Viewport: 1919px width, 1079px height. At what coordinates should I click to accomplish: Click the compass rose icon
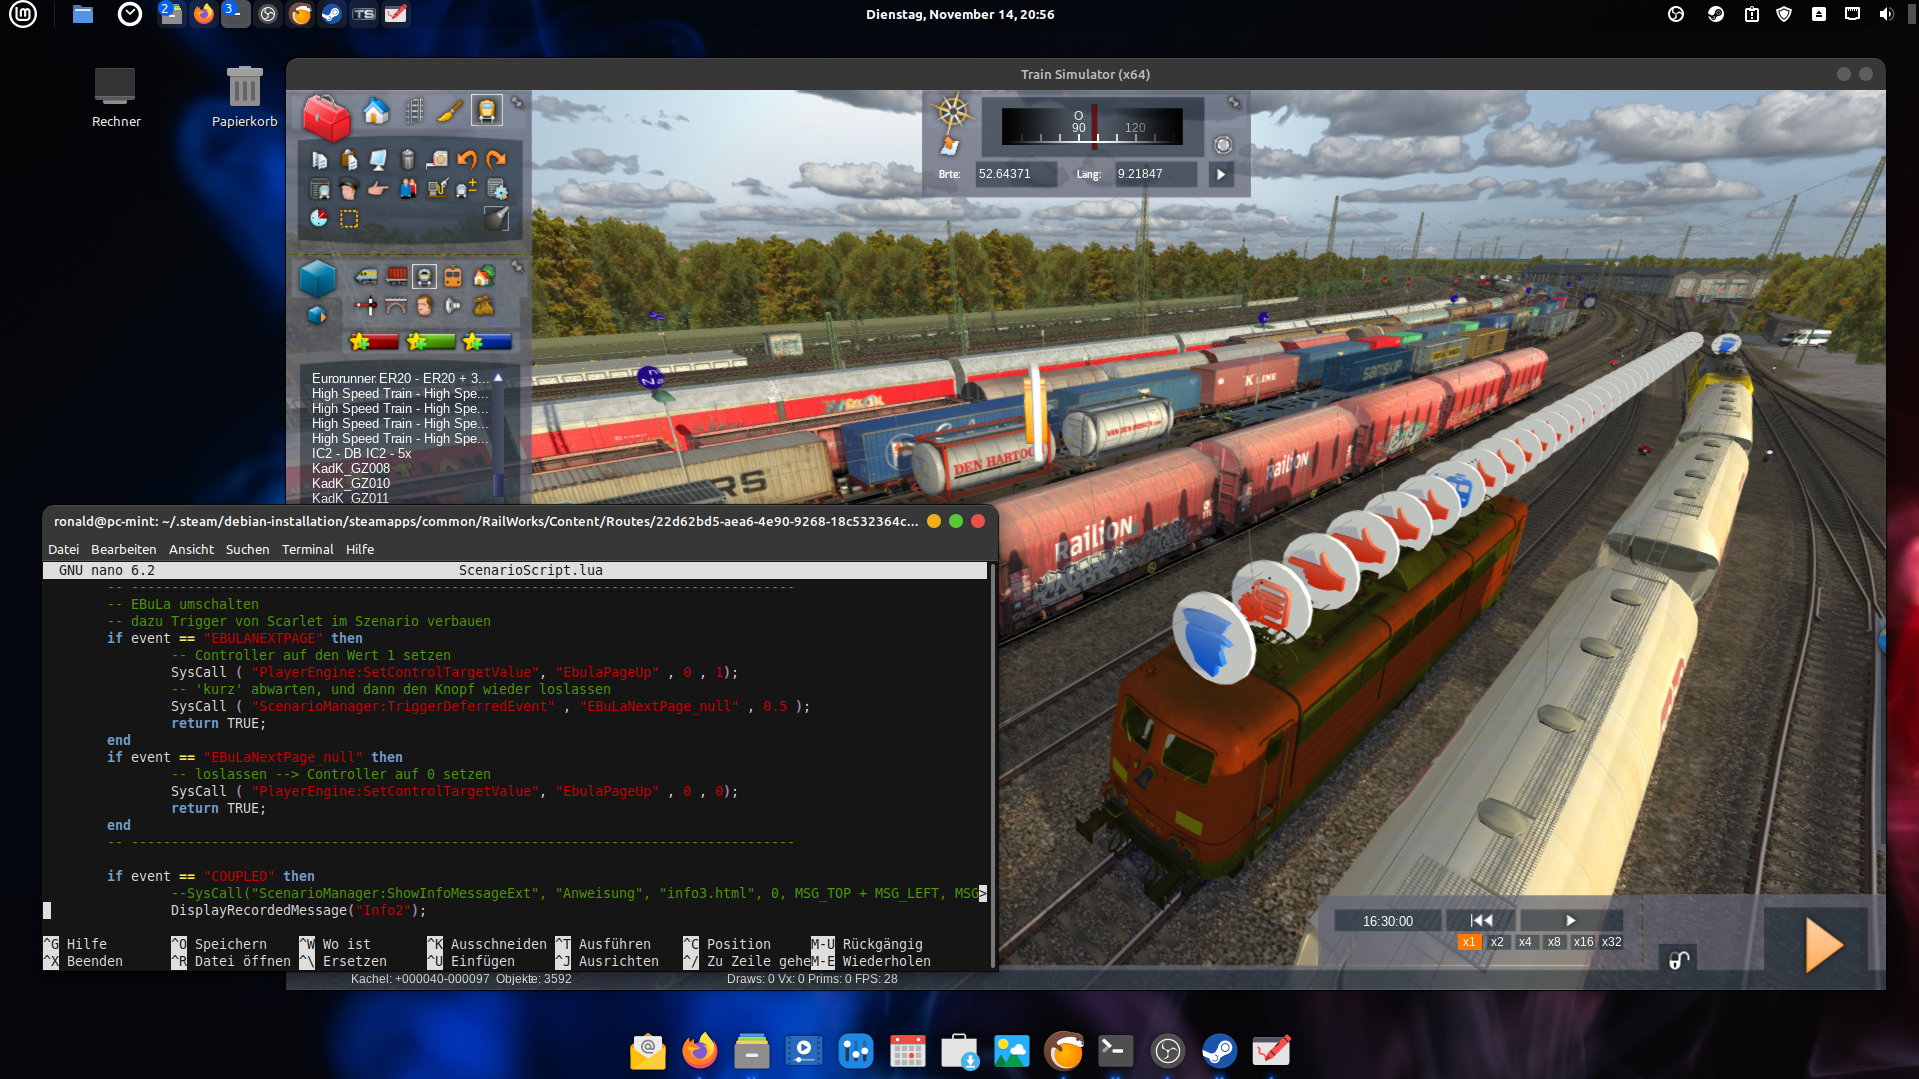point(953,111)
